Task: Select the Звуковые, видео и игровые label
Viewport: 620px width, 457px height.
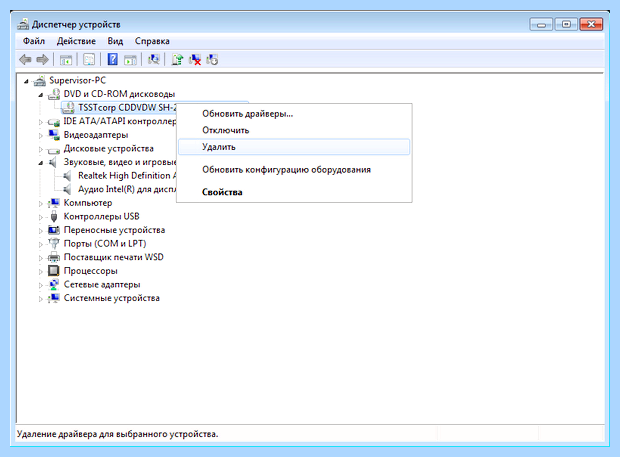Action: coord(120,162)
